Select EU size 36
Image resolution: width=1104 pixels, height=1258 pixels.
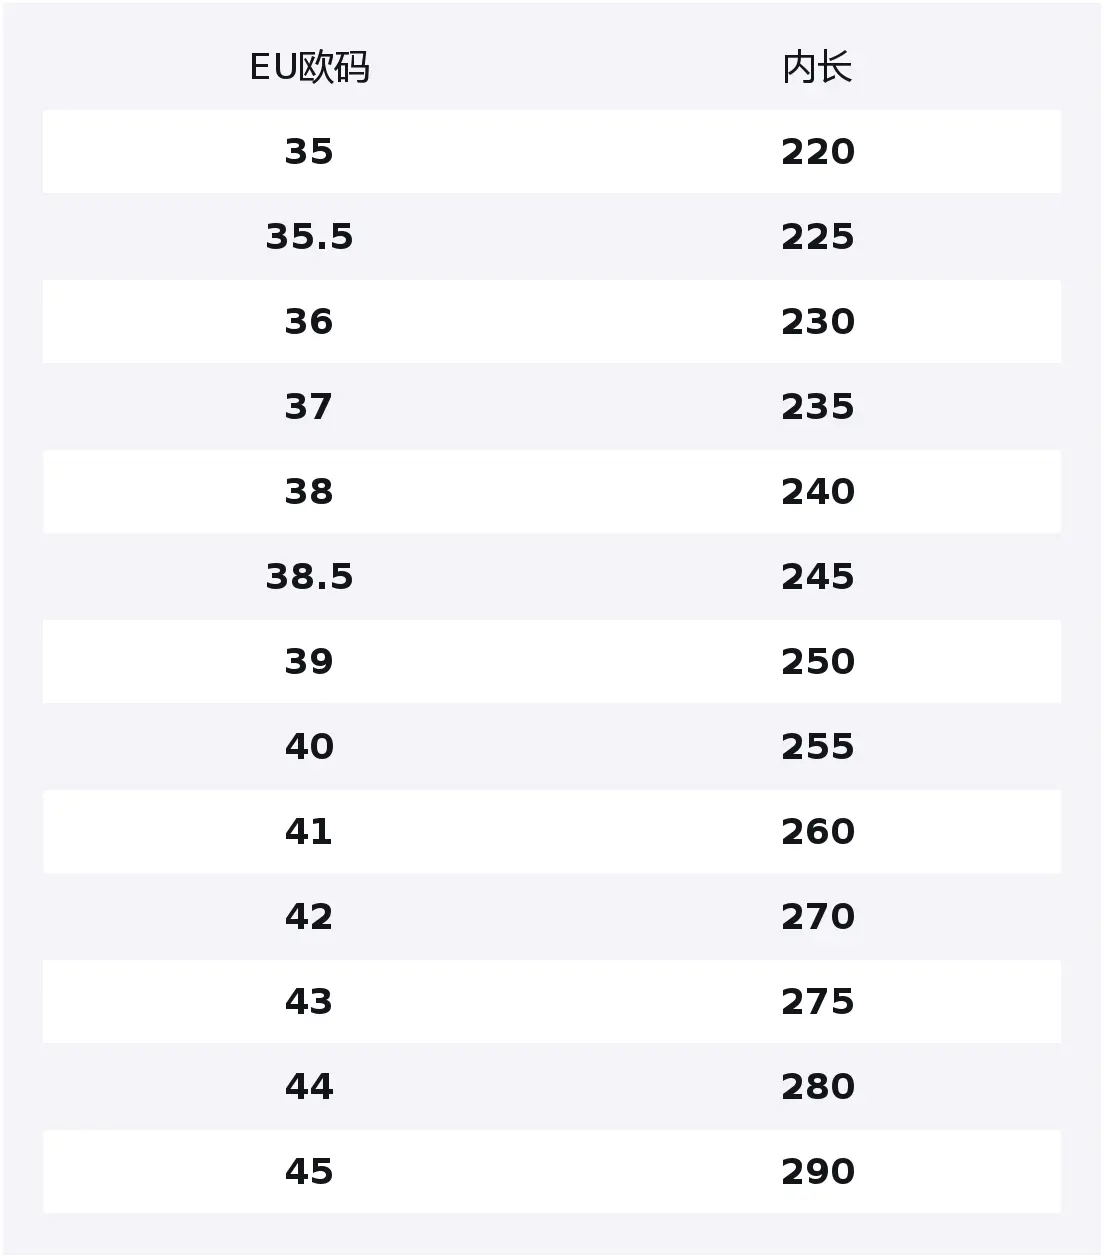tap(309, 322)
